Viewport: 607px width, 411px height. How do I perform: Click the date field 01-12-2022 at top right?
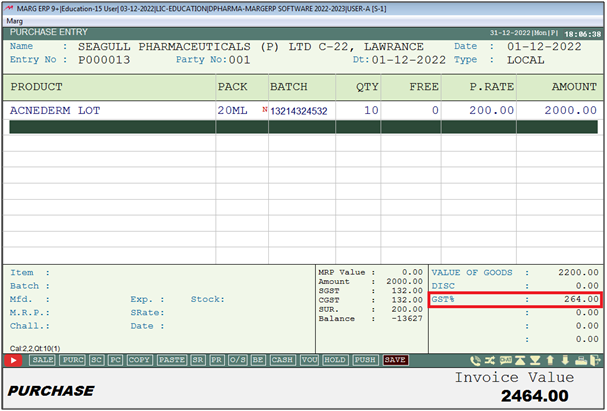pyautogui.click(x=544, y=47)
